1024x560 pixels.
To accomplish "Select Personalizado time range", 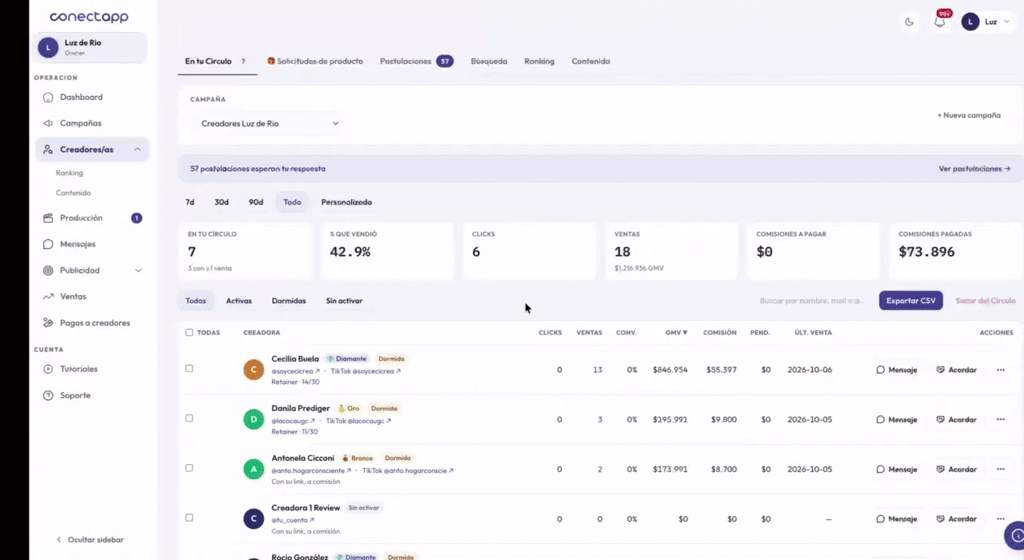I will (x=346, y=202).
